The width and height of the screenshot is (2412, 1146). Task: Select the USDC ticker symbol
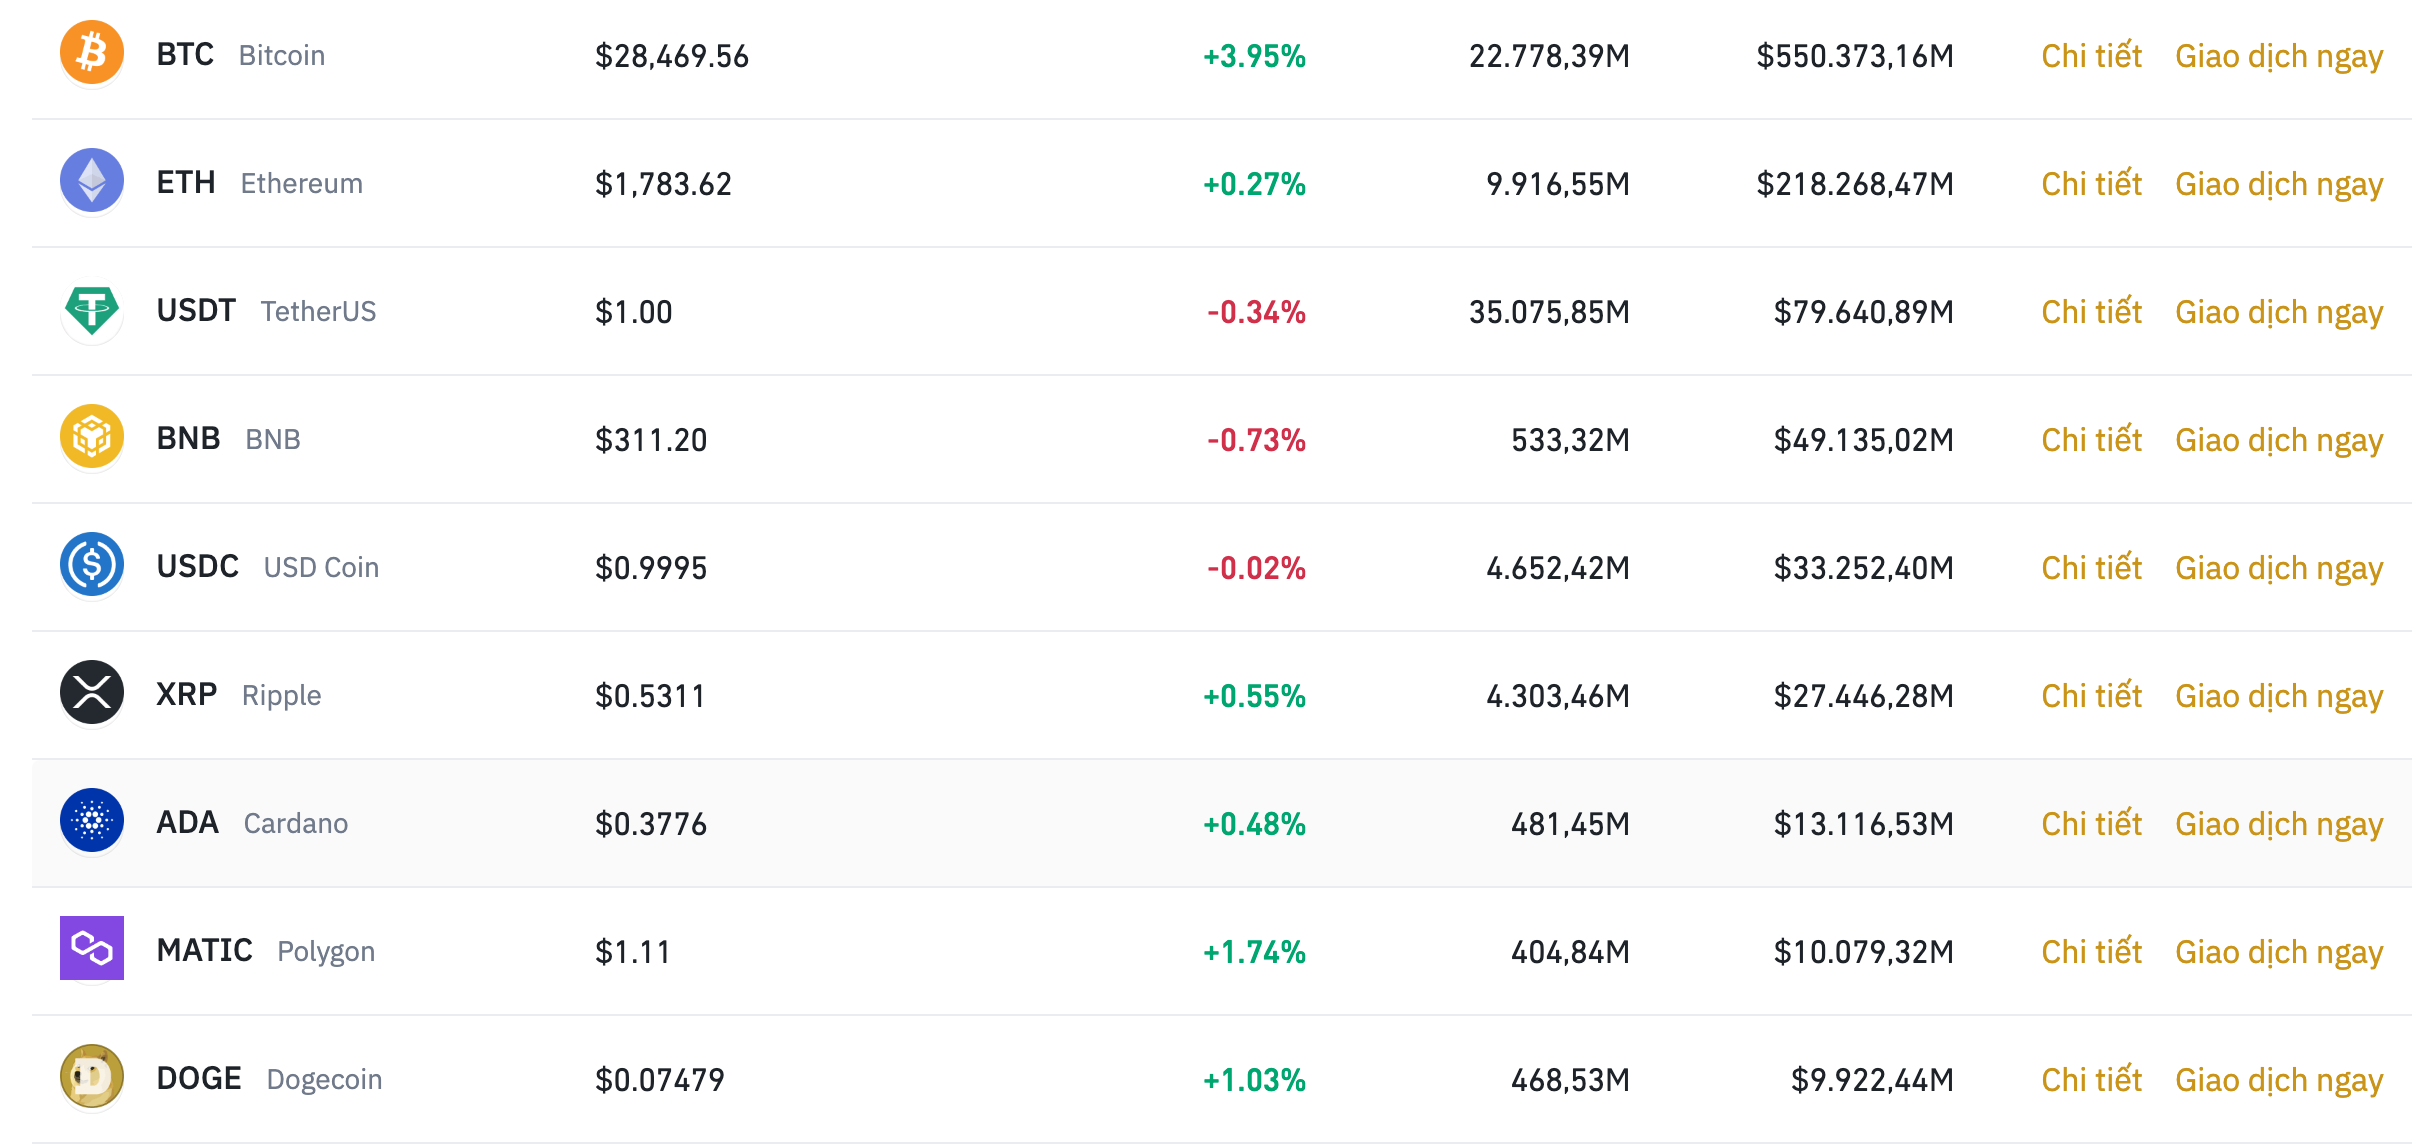click(x=198, y=566)
